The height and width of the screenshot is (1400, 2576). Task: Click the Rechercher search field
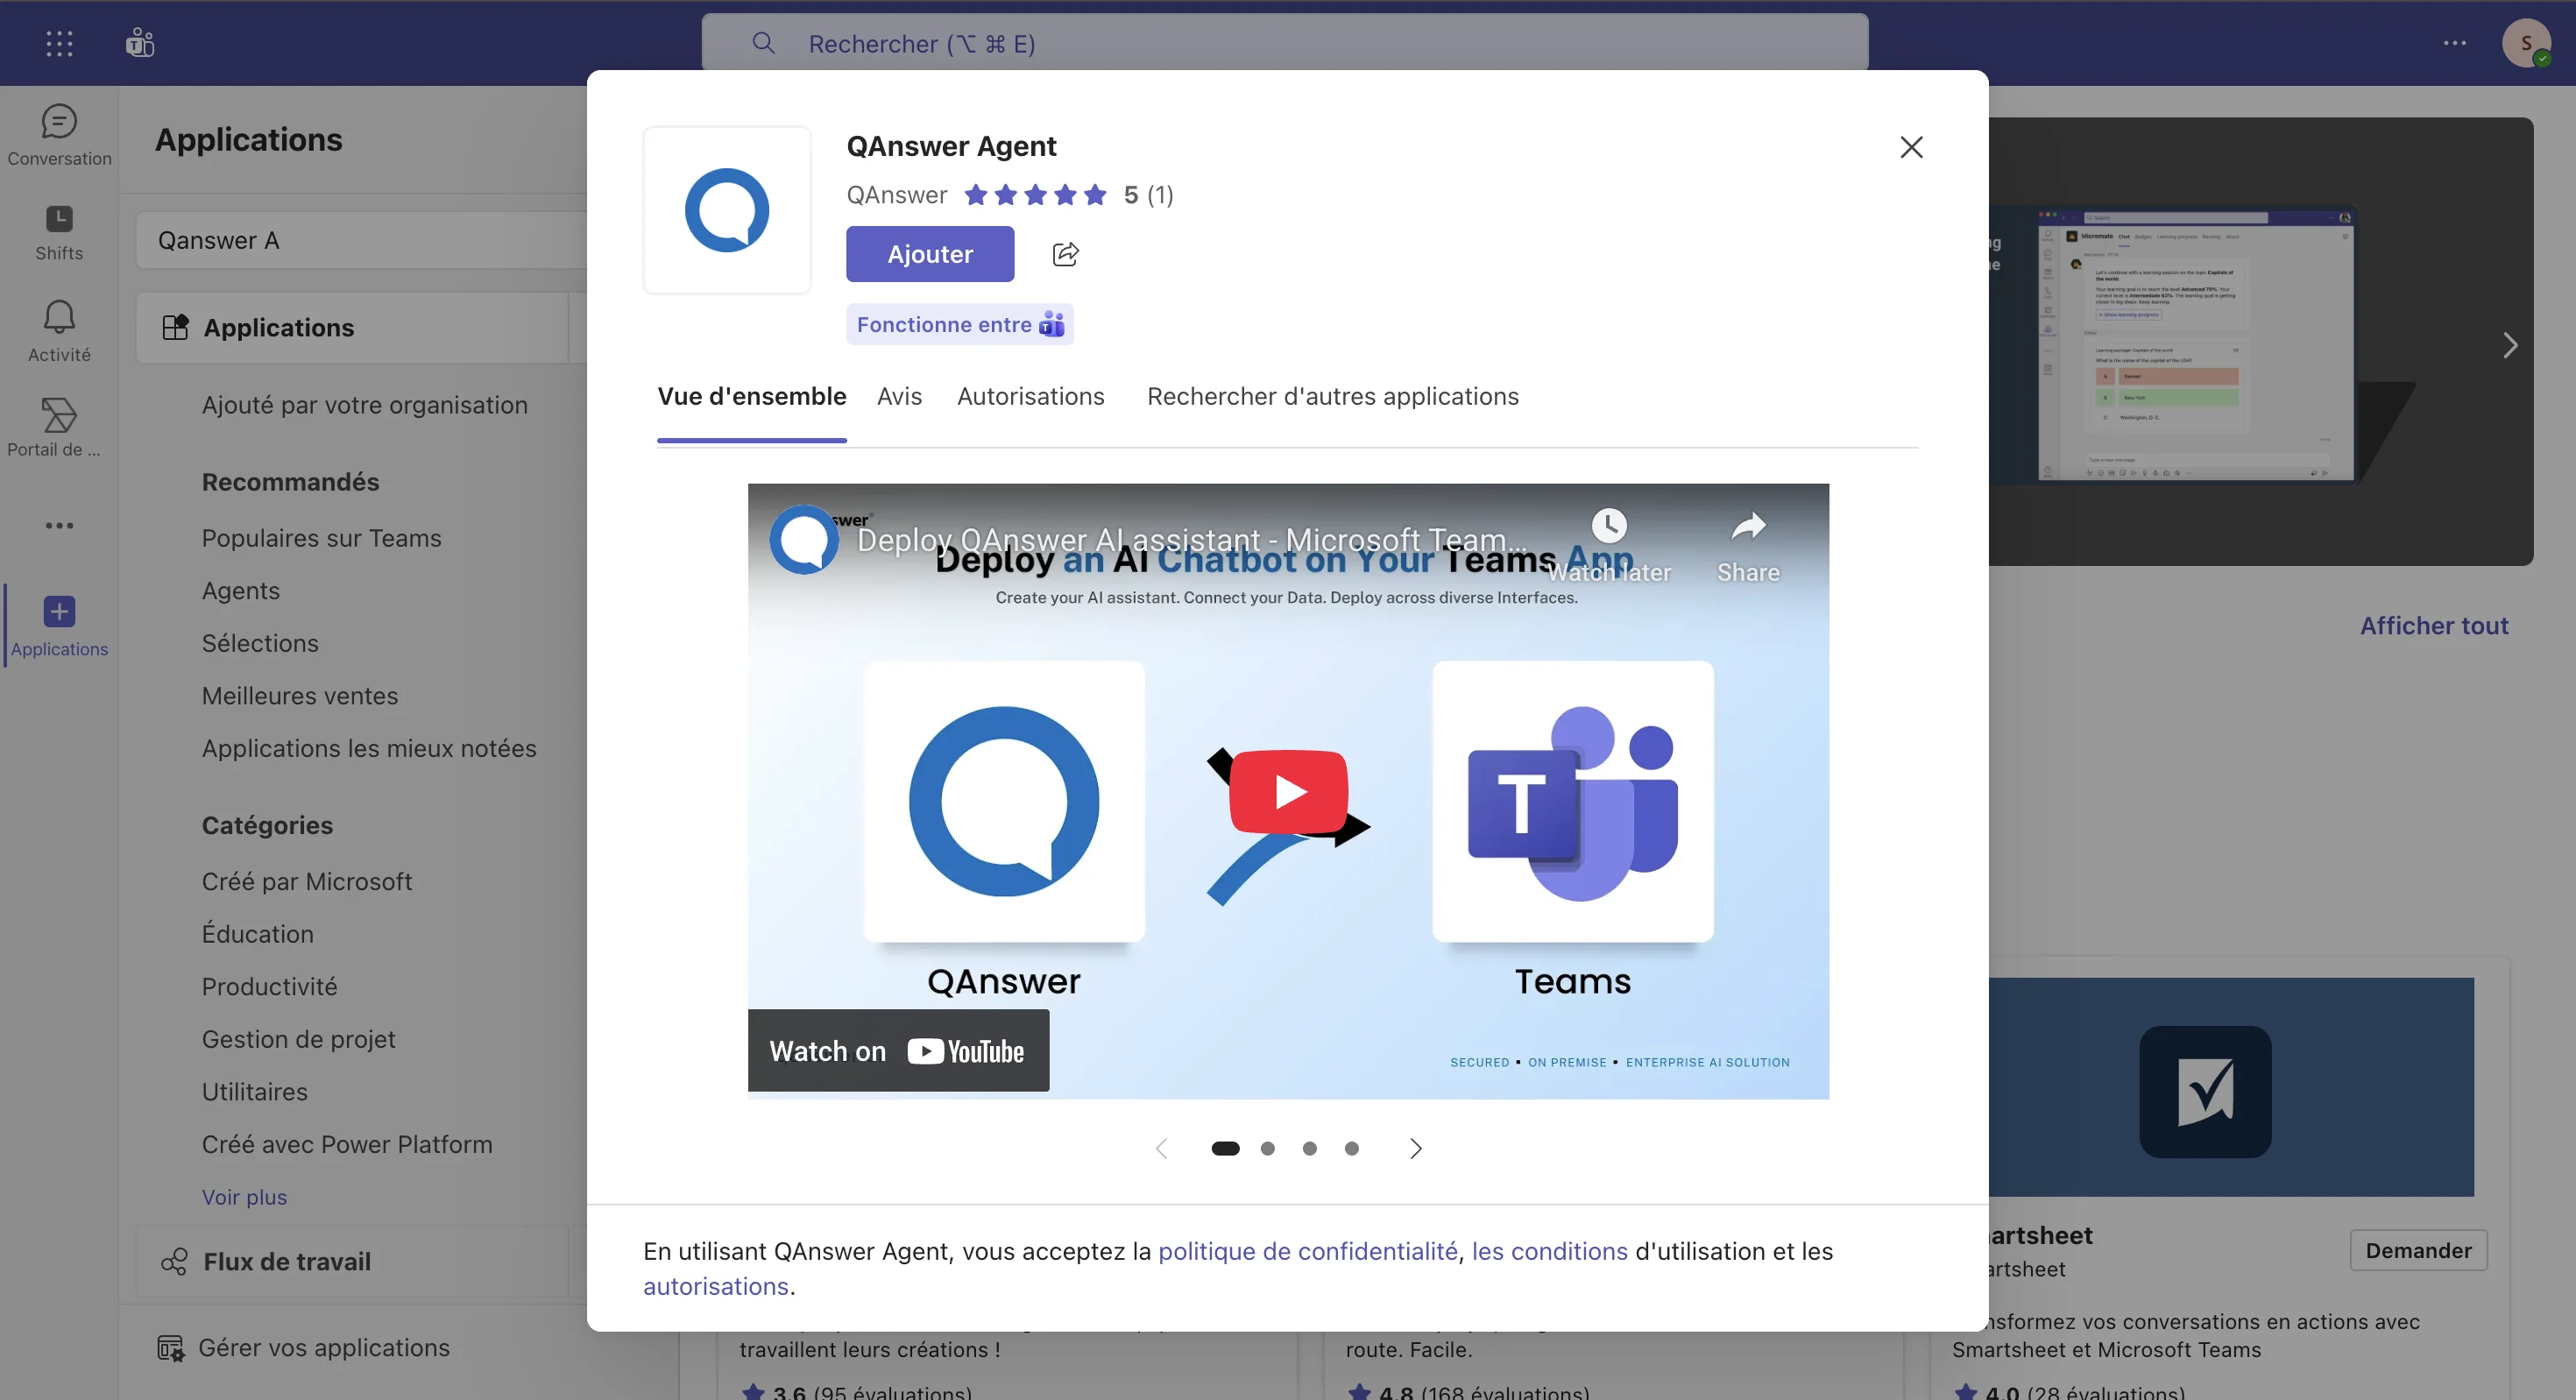tap(1284, 43)
